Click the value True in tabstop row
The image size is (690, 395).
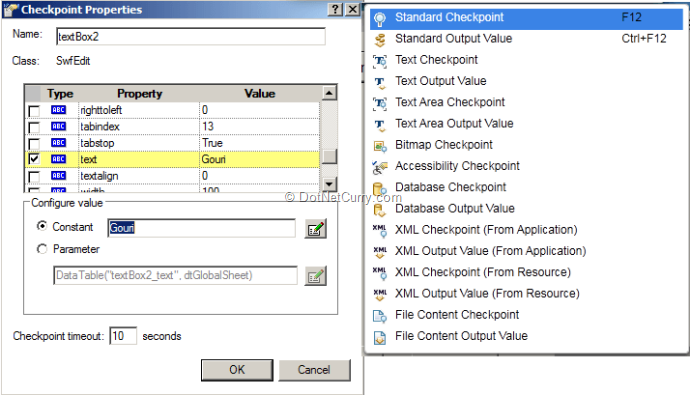pyautogui.click(x=213, y=143)
